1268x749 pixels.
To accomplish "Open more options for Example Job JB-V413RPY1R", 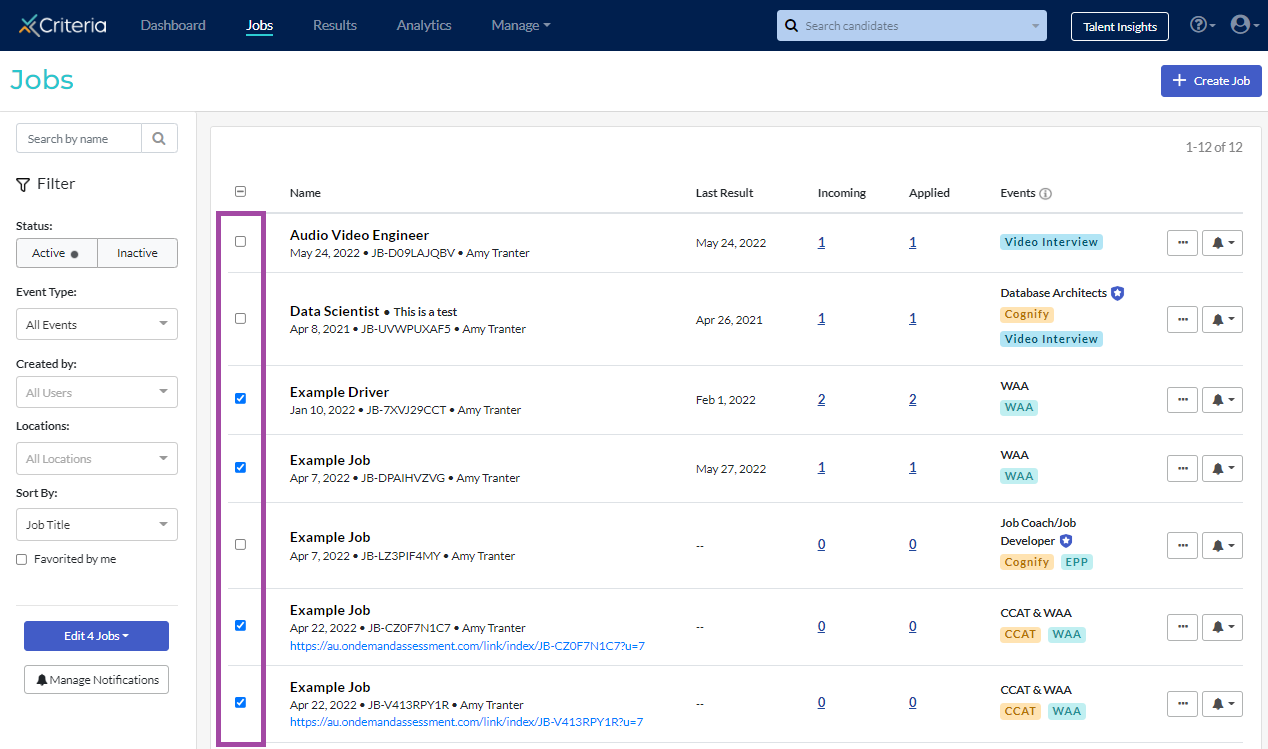I will coord(1182,704).
